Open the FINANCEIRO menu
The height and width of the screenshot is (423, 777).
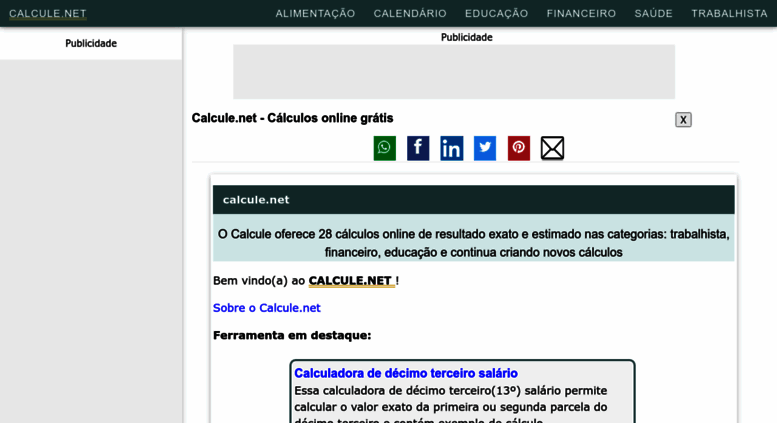(581, 13)
